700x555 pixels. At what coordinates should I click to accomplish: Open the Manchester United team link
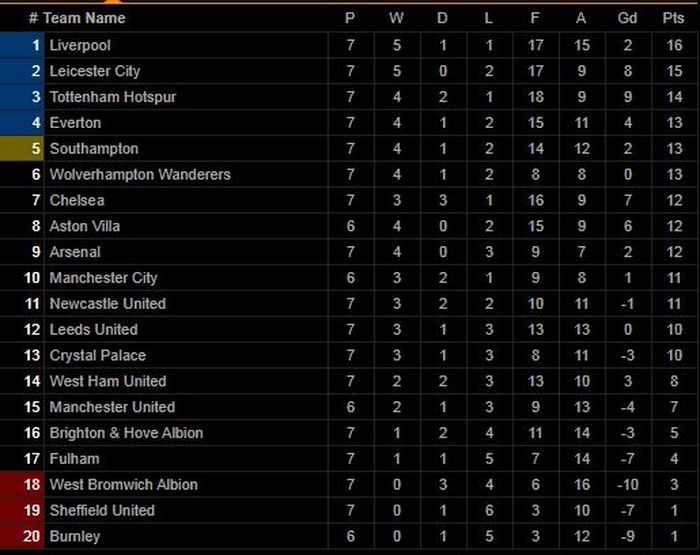(112, 407)
